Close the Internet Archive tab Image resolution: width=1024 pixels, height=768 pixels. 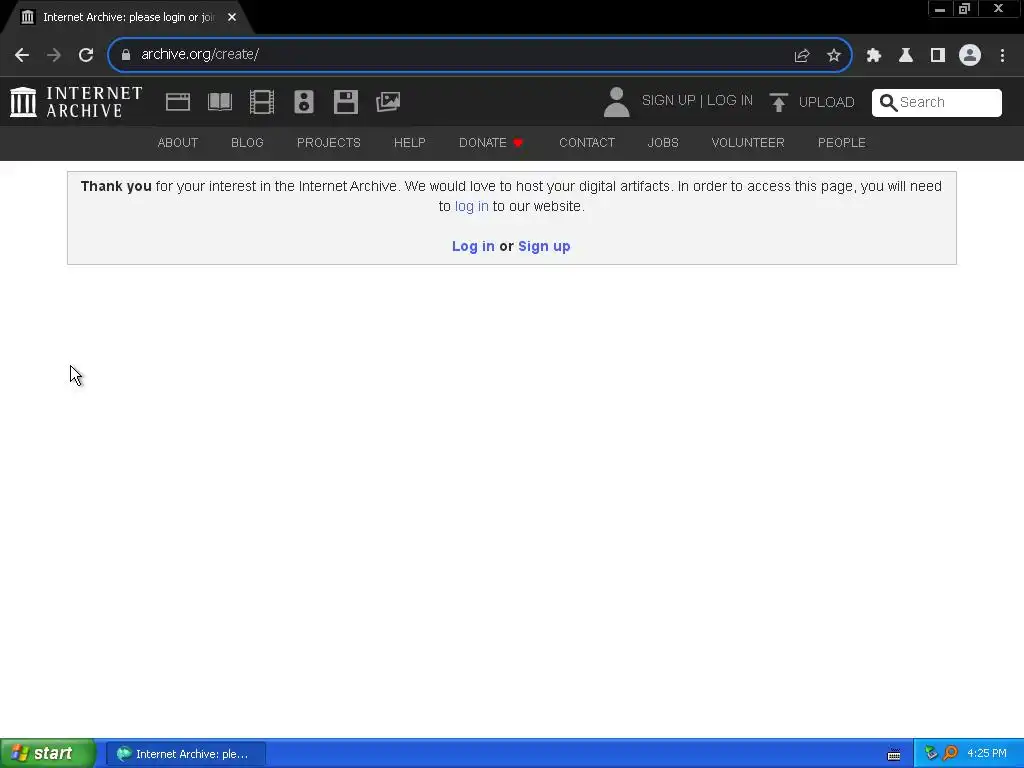point(232,17)
